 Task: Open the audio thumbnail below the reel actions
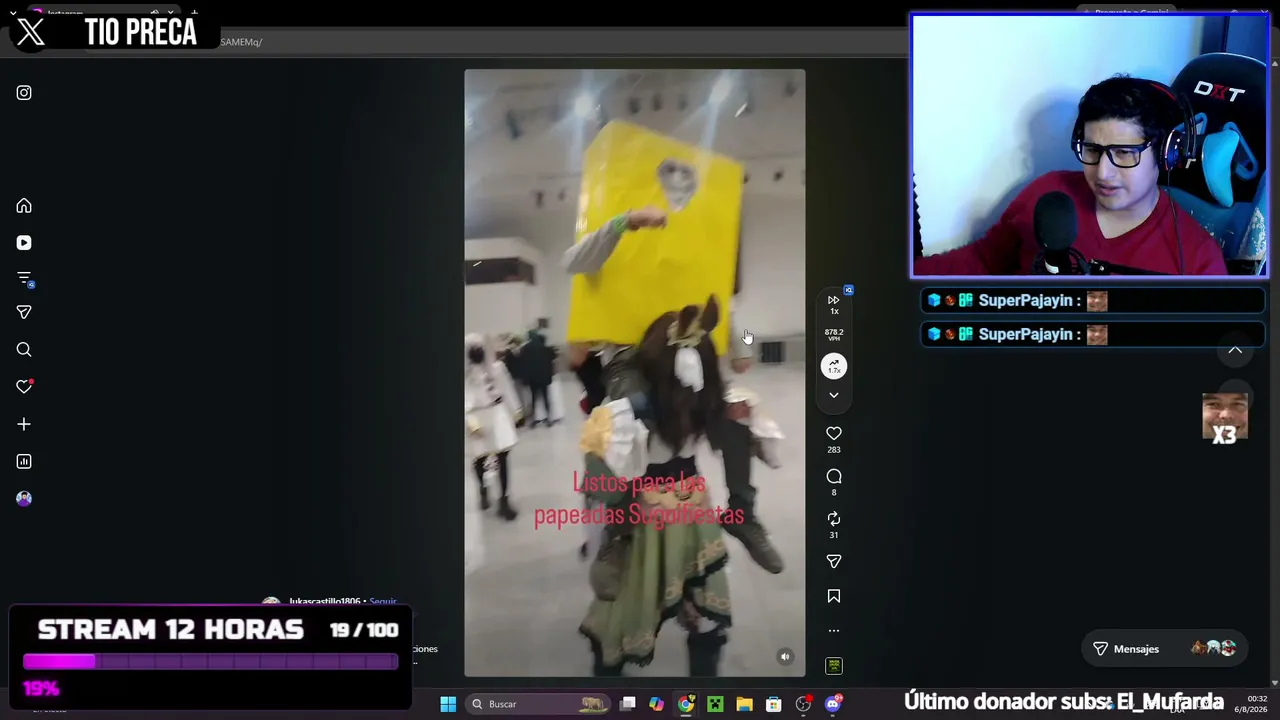pyautogui.click(x=834, y=666)
